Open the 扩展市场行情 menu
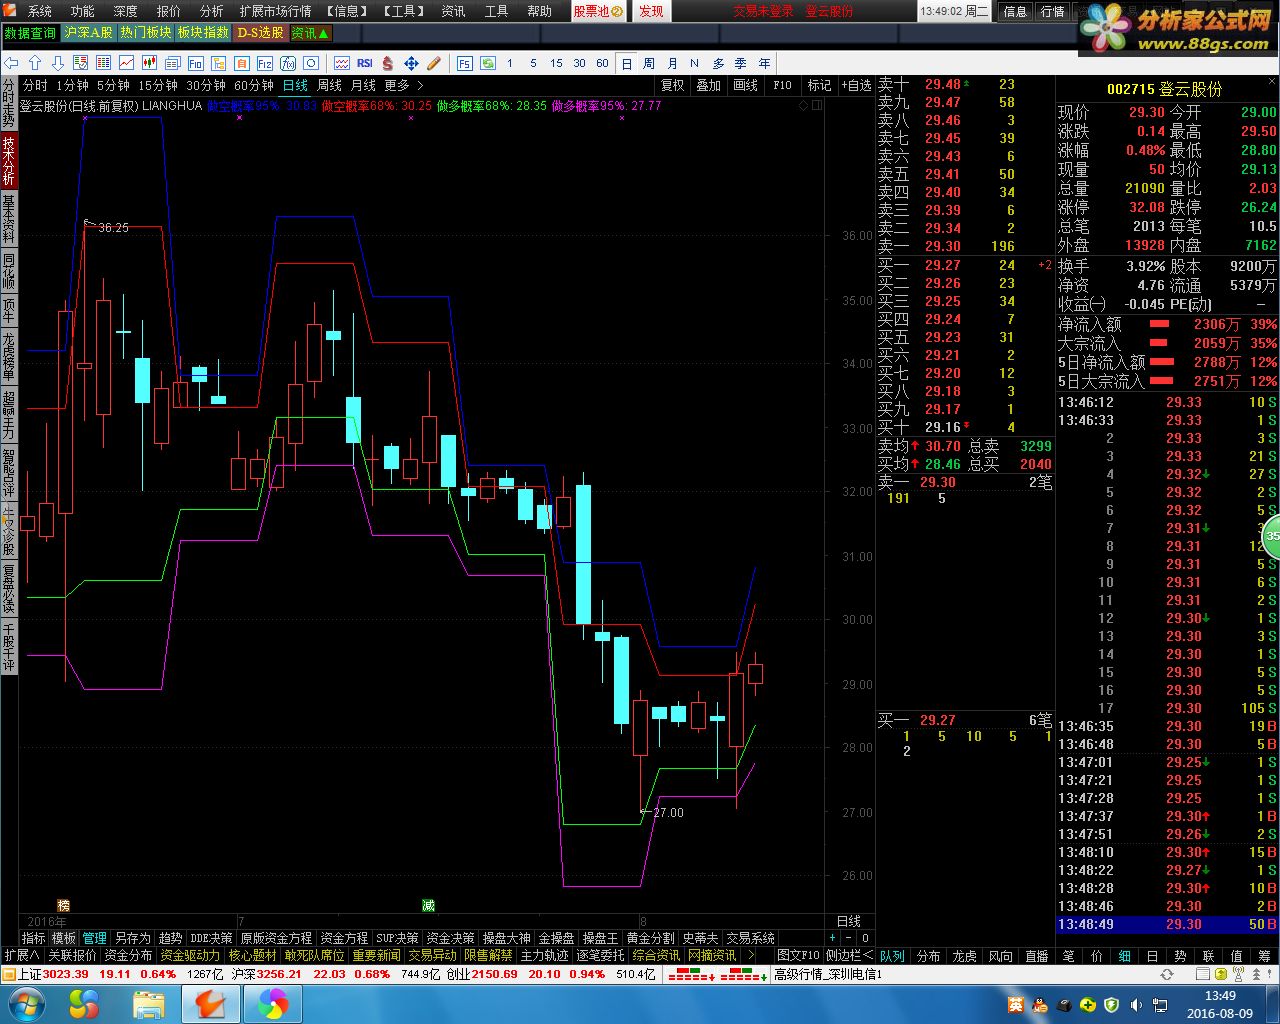 click(275, 11)
